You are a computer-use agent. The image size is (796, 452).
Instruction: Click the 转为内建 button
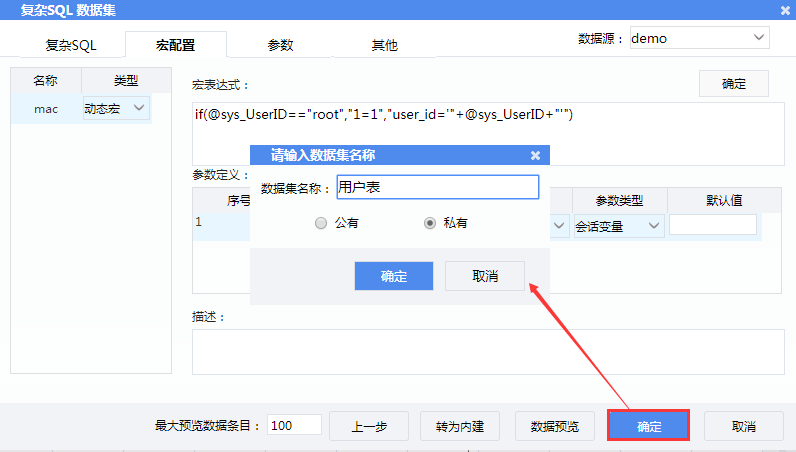(x=460, y=426)
